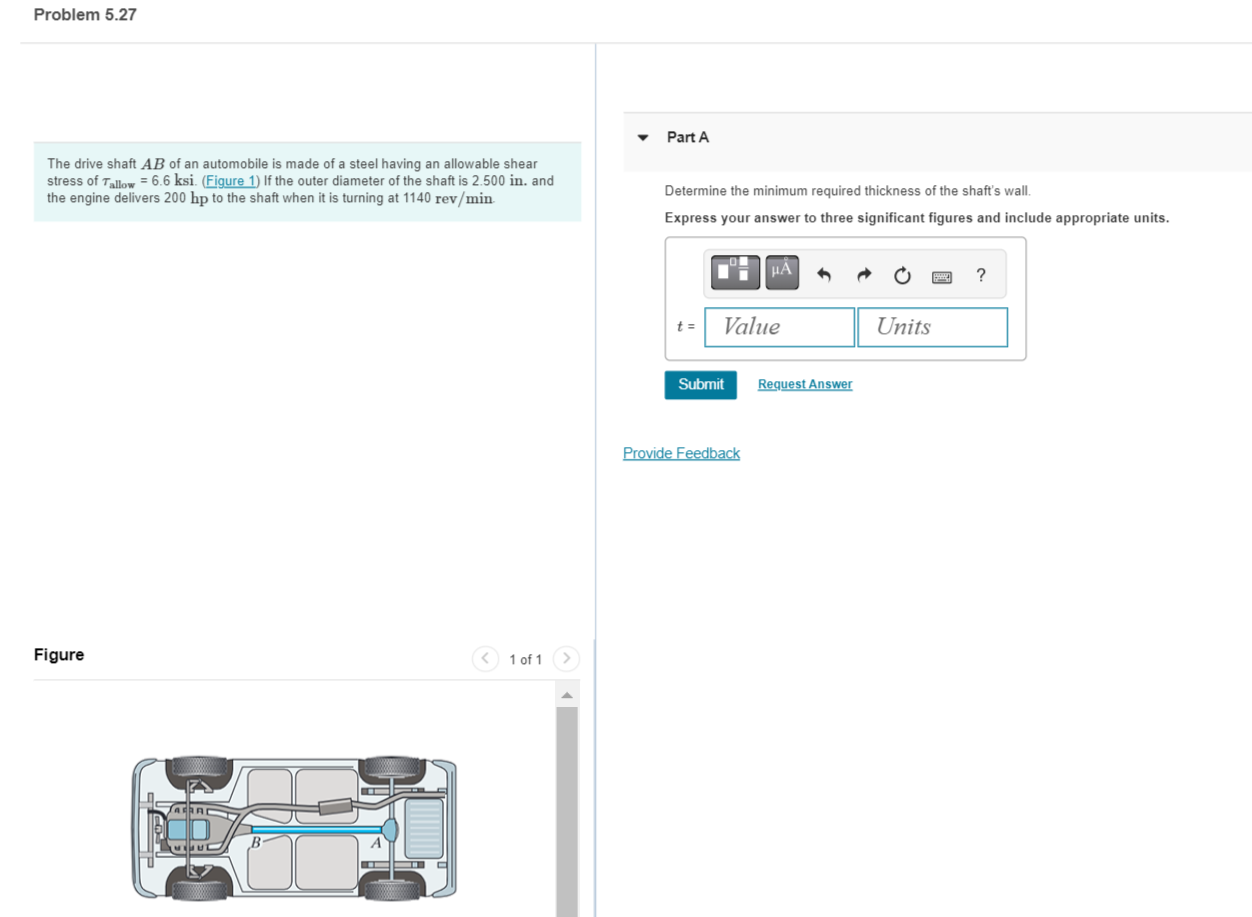Open the Figure 1 link in problem text
Image resolution: width=1252 pixels, height=917 pixels.
[231, 181]
